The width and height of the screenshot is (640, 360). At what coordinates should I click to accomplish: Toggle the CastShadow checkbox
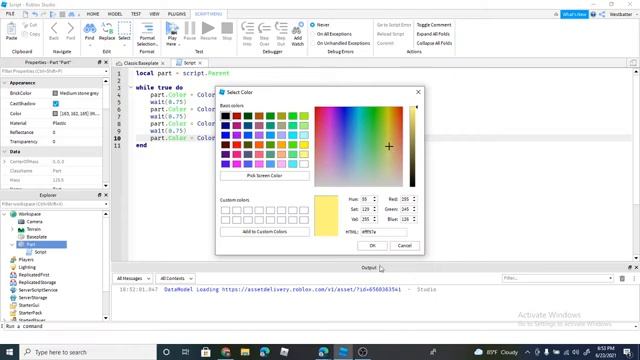56,104
